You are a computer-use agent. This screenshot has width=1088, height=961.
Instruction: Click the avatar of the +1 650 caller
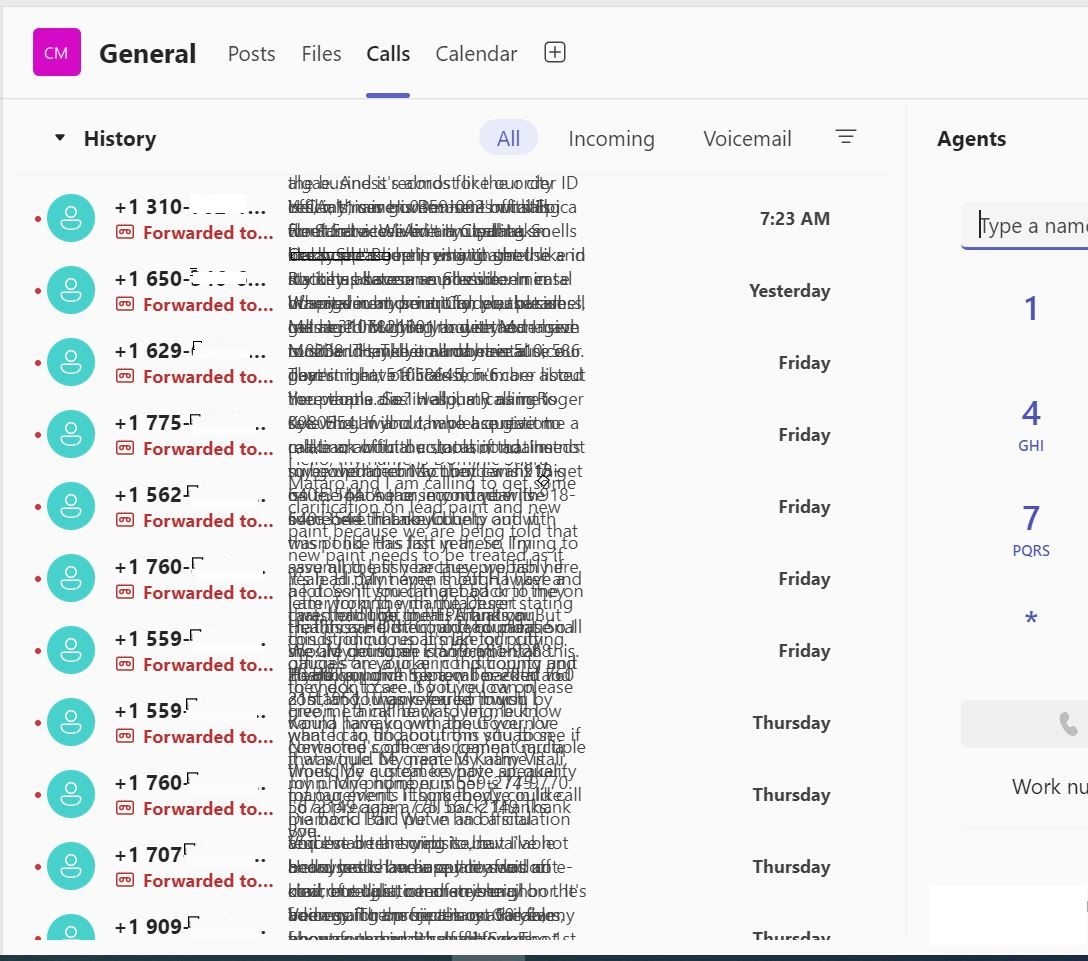click(x=71, y=290)
